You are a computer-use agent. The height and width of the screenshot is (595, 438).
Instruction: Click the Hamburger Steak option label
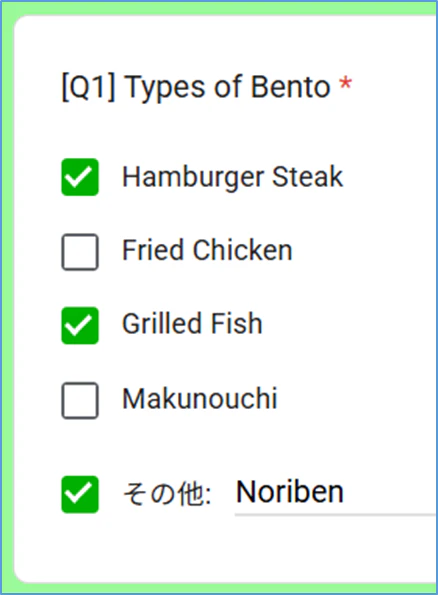233,177
